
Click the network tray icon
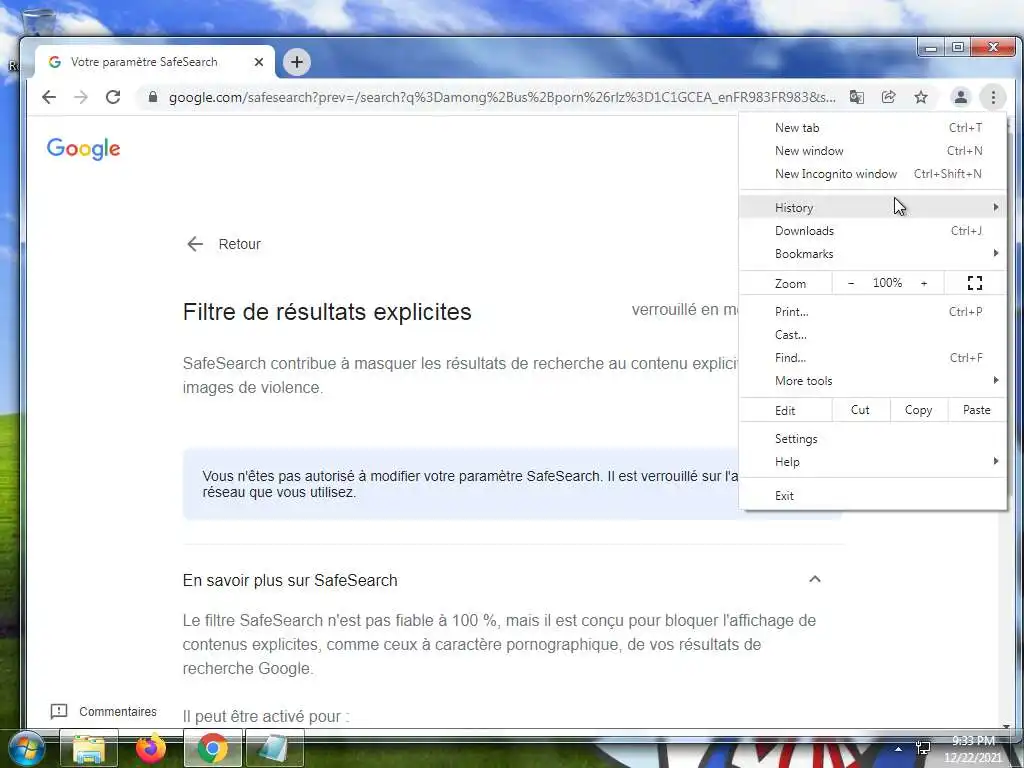pyautogui.click(x=923, y=748)
